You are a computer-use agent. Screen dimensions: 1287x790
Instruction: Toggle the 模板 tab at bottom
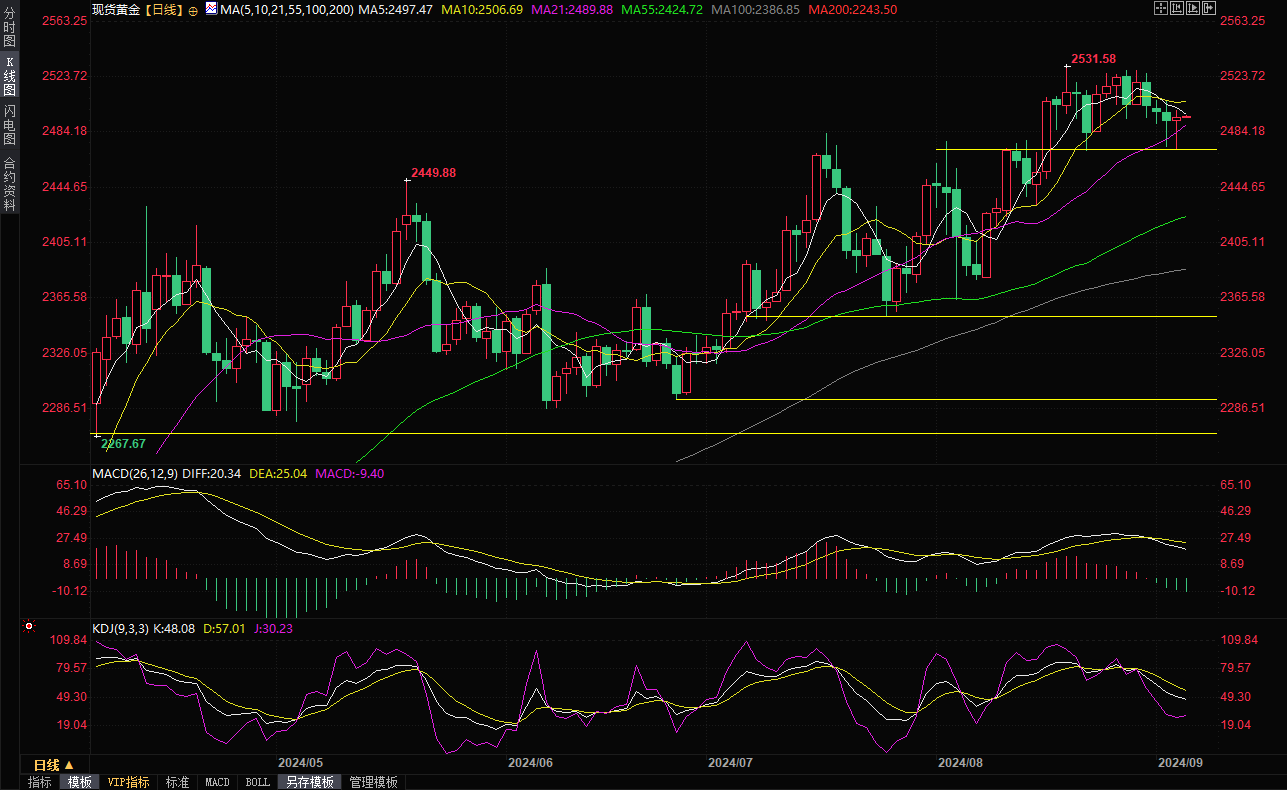(x=79, y=782)
